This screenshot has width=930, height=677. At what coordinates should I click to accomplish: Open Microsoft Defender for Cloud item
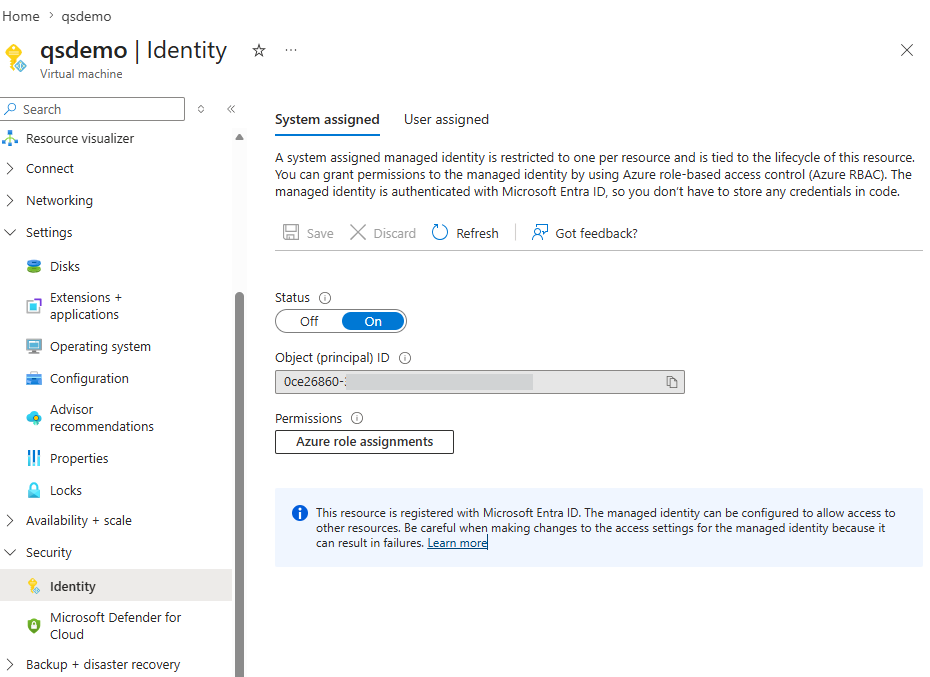116,625
